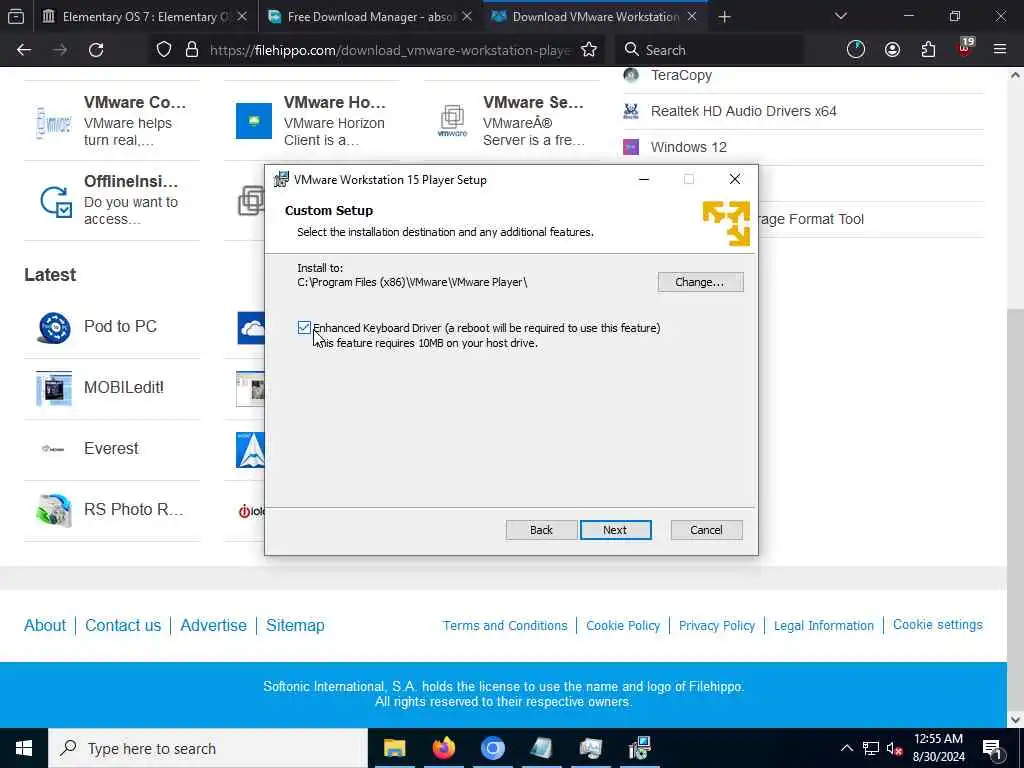Open Cookie settings in the footer
The width and height of the screenshot is (1024, 768).
pyautogui.click(x=937, y=625)
